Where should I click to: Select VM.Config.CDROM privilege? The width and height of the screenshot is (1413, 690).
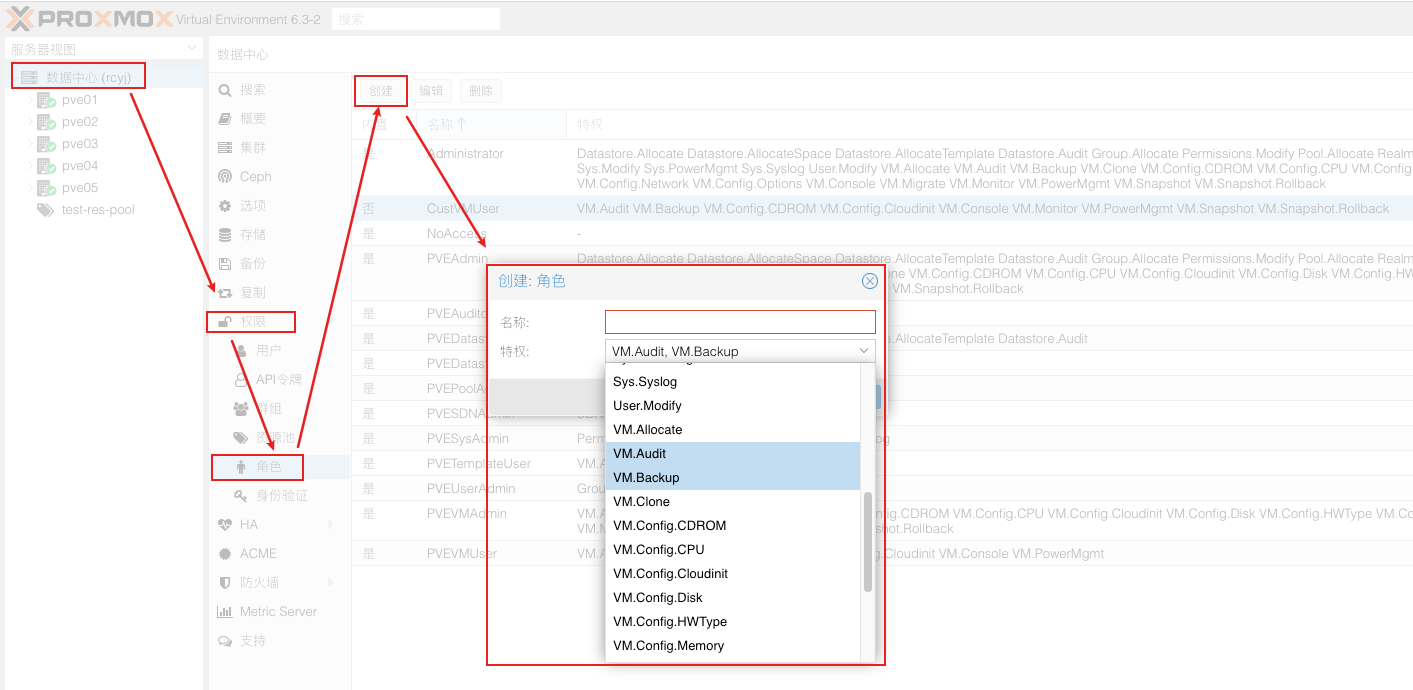pos(734,526)
